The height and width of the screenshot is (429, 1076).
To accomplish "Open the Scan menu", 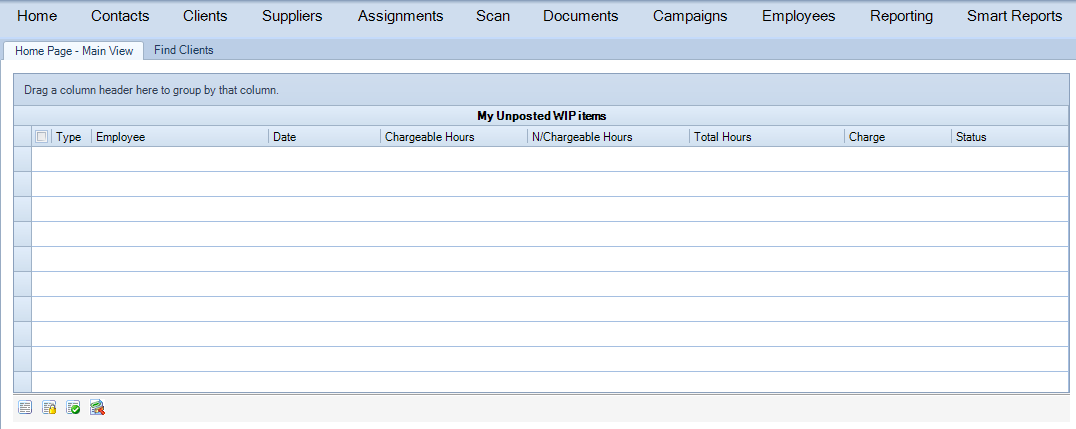I will pos(493,16).
